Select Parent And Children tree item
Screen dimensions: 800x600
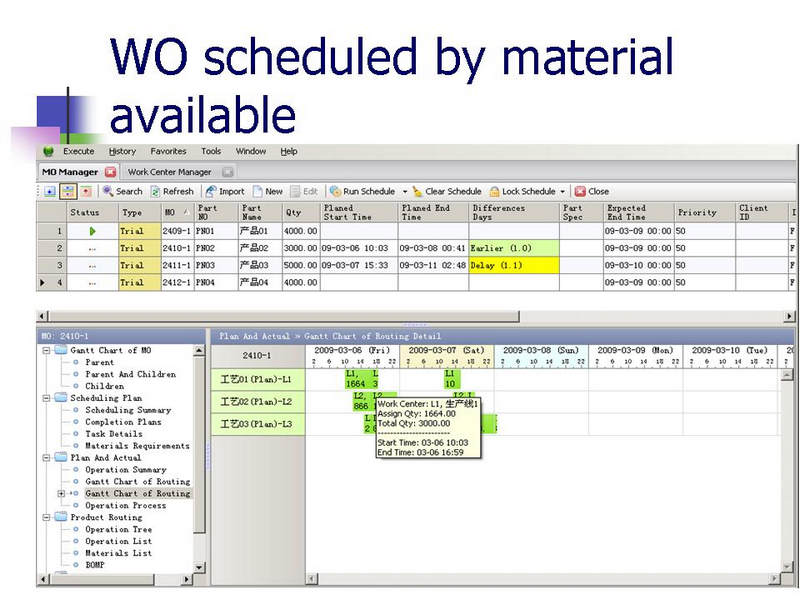point(130,374)
